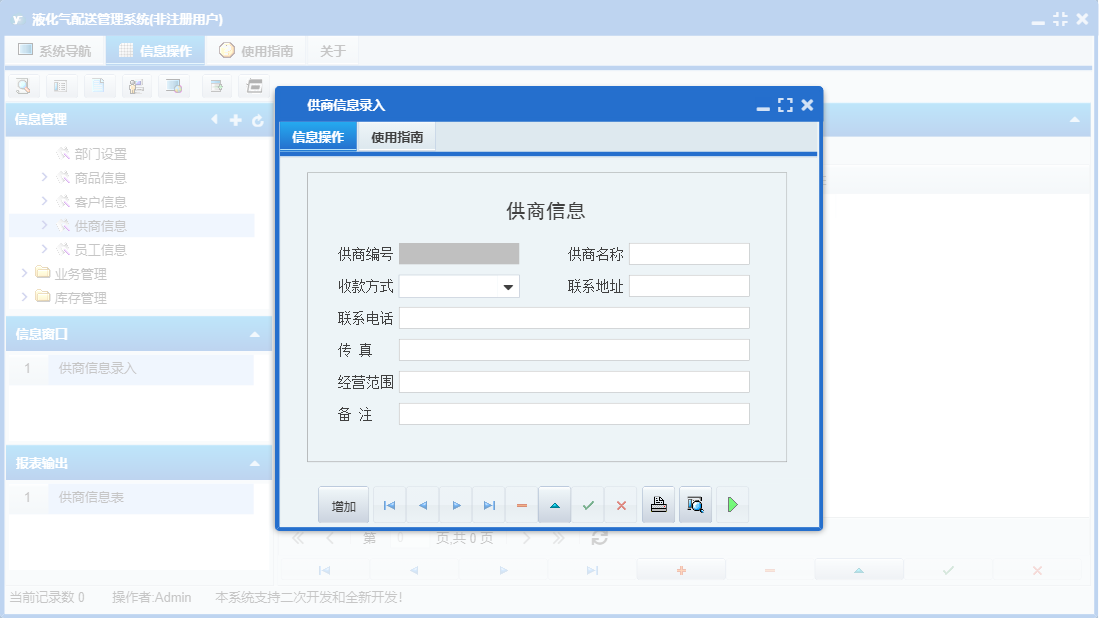This screenshot has width=1099, height=618.
Task: Select the query/search tool in main toolbar
Action: point(22,86)
